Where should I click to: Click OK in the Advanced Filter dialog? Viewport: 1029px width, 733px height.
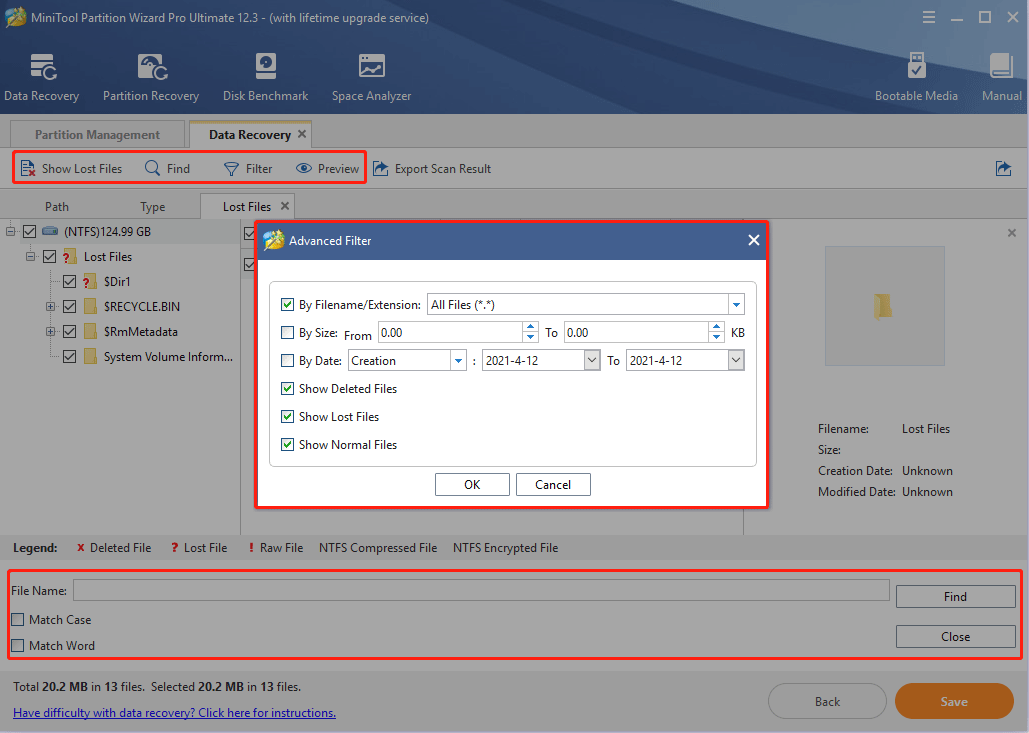[x=472, y=484]
